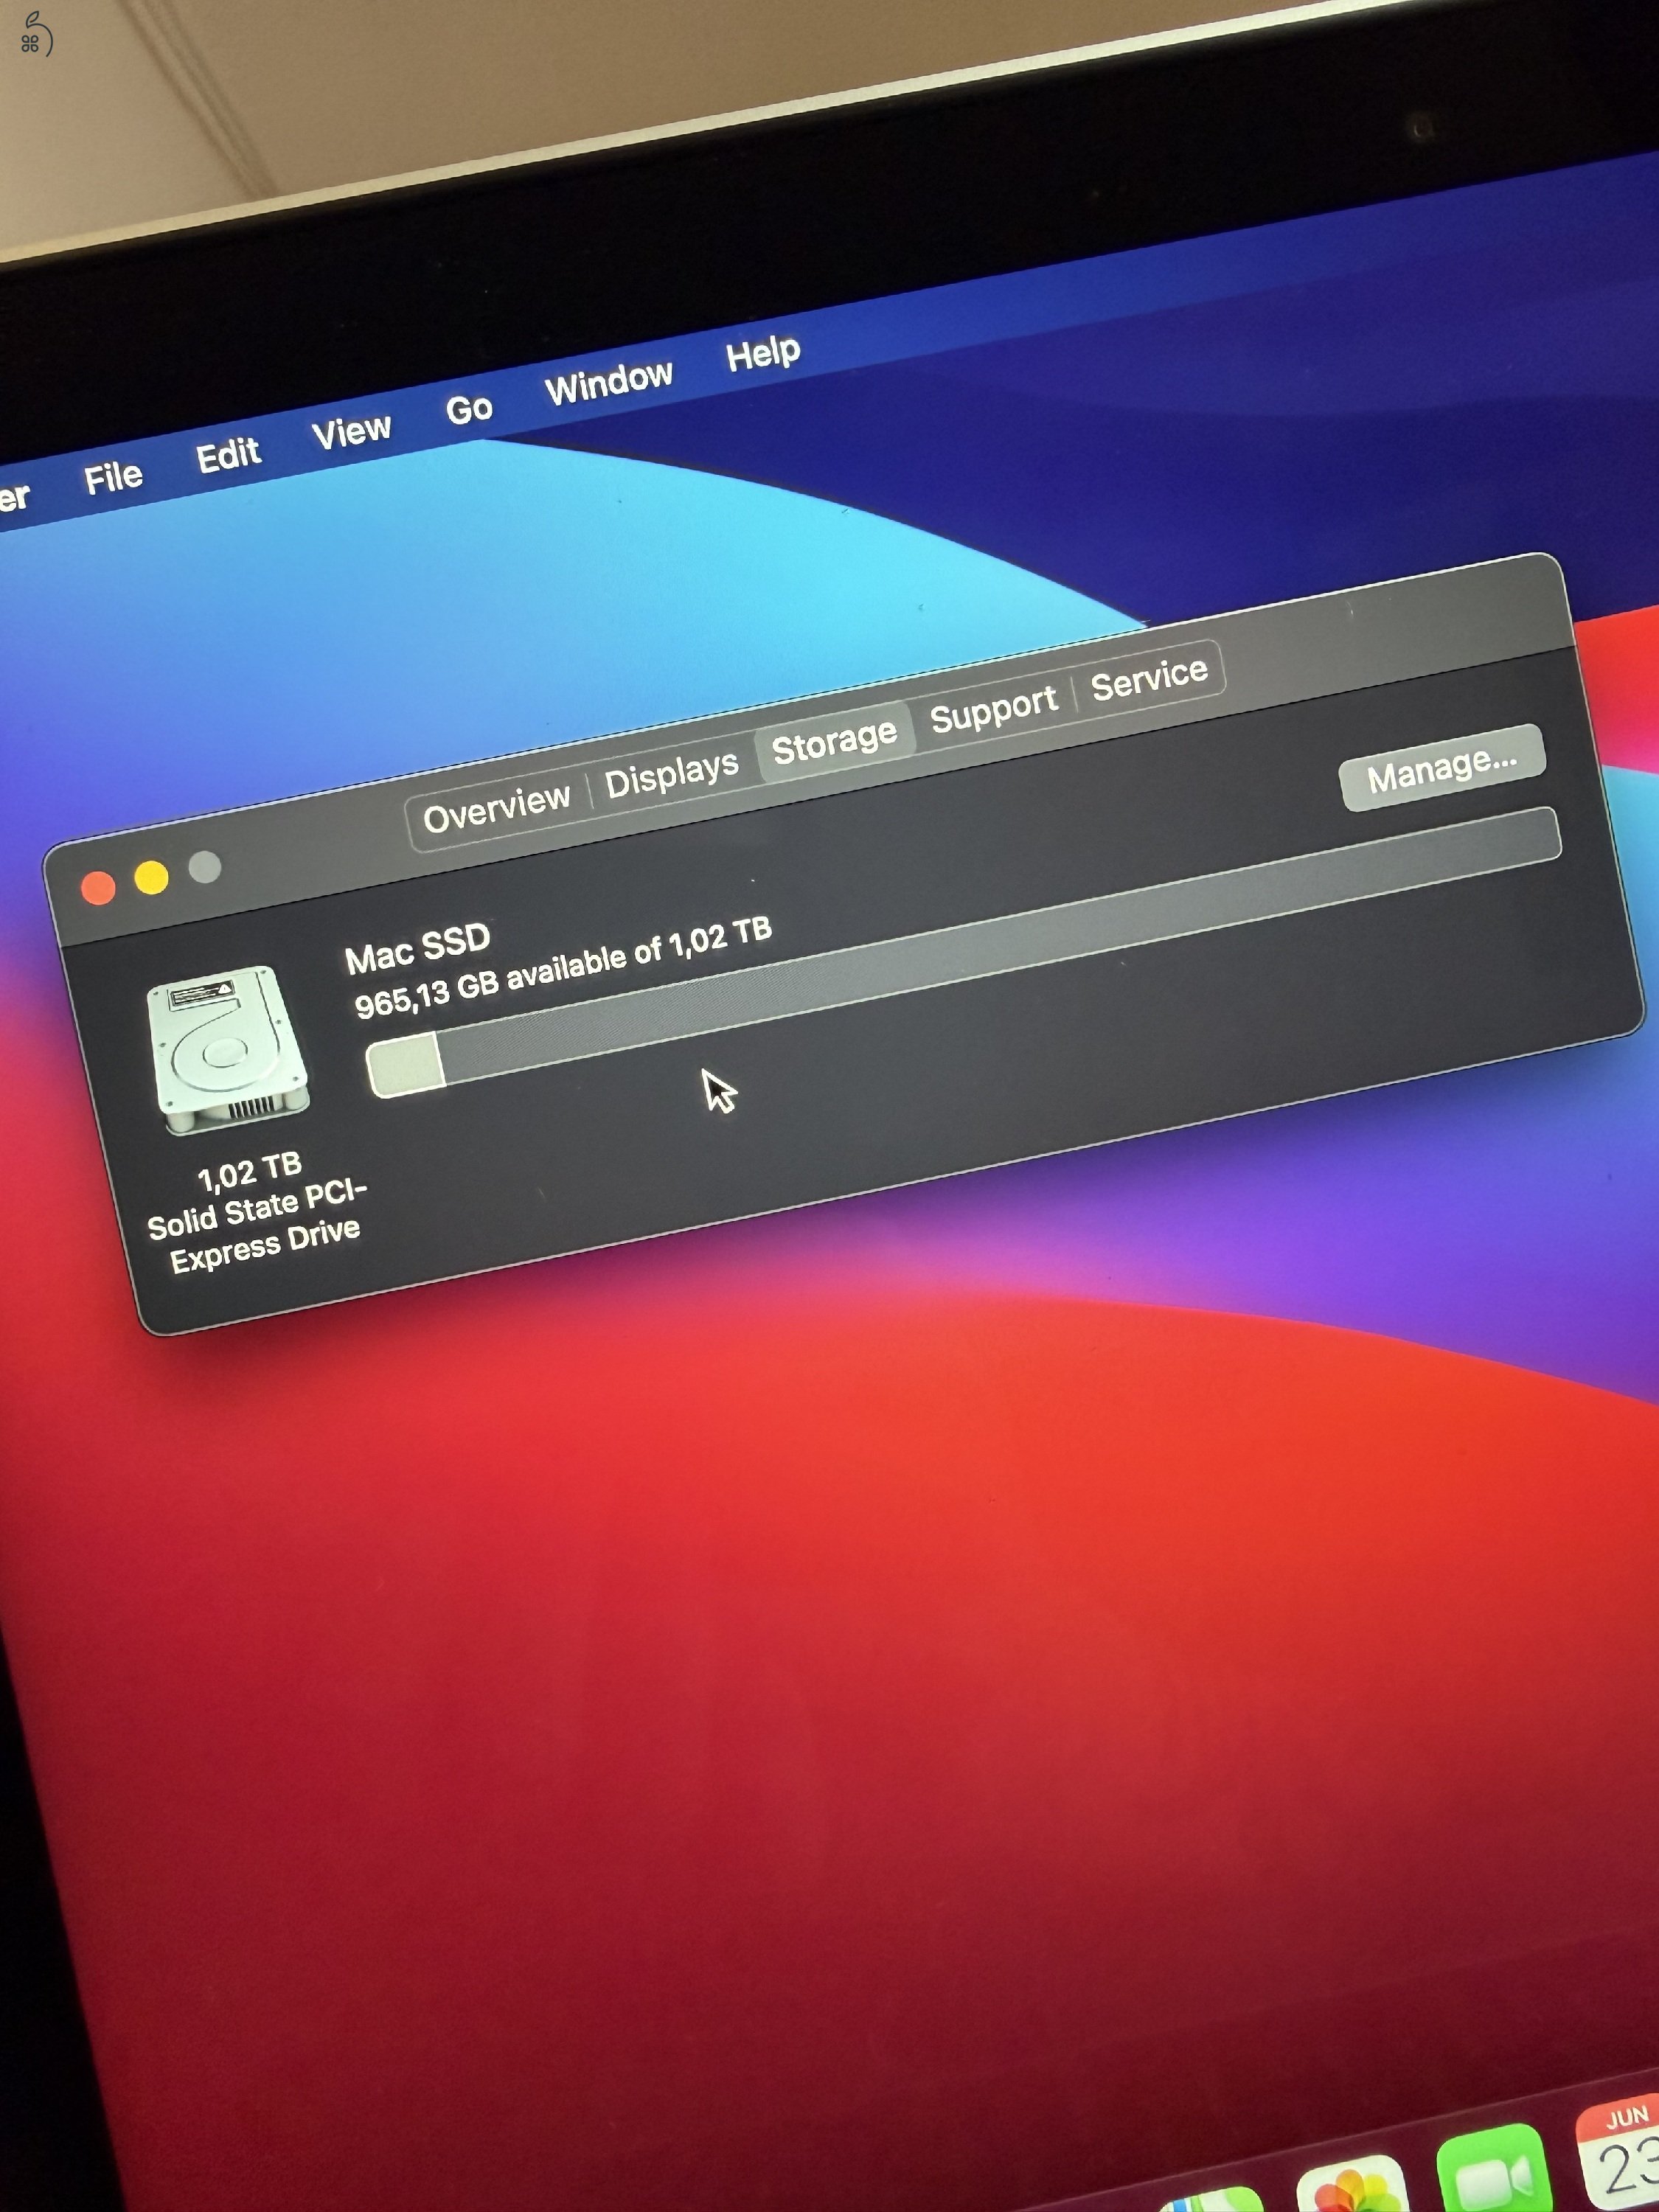Open the Go menu
The image size is (1659, 2212).
[469, 408]
